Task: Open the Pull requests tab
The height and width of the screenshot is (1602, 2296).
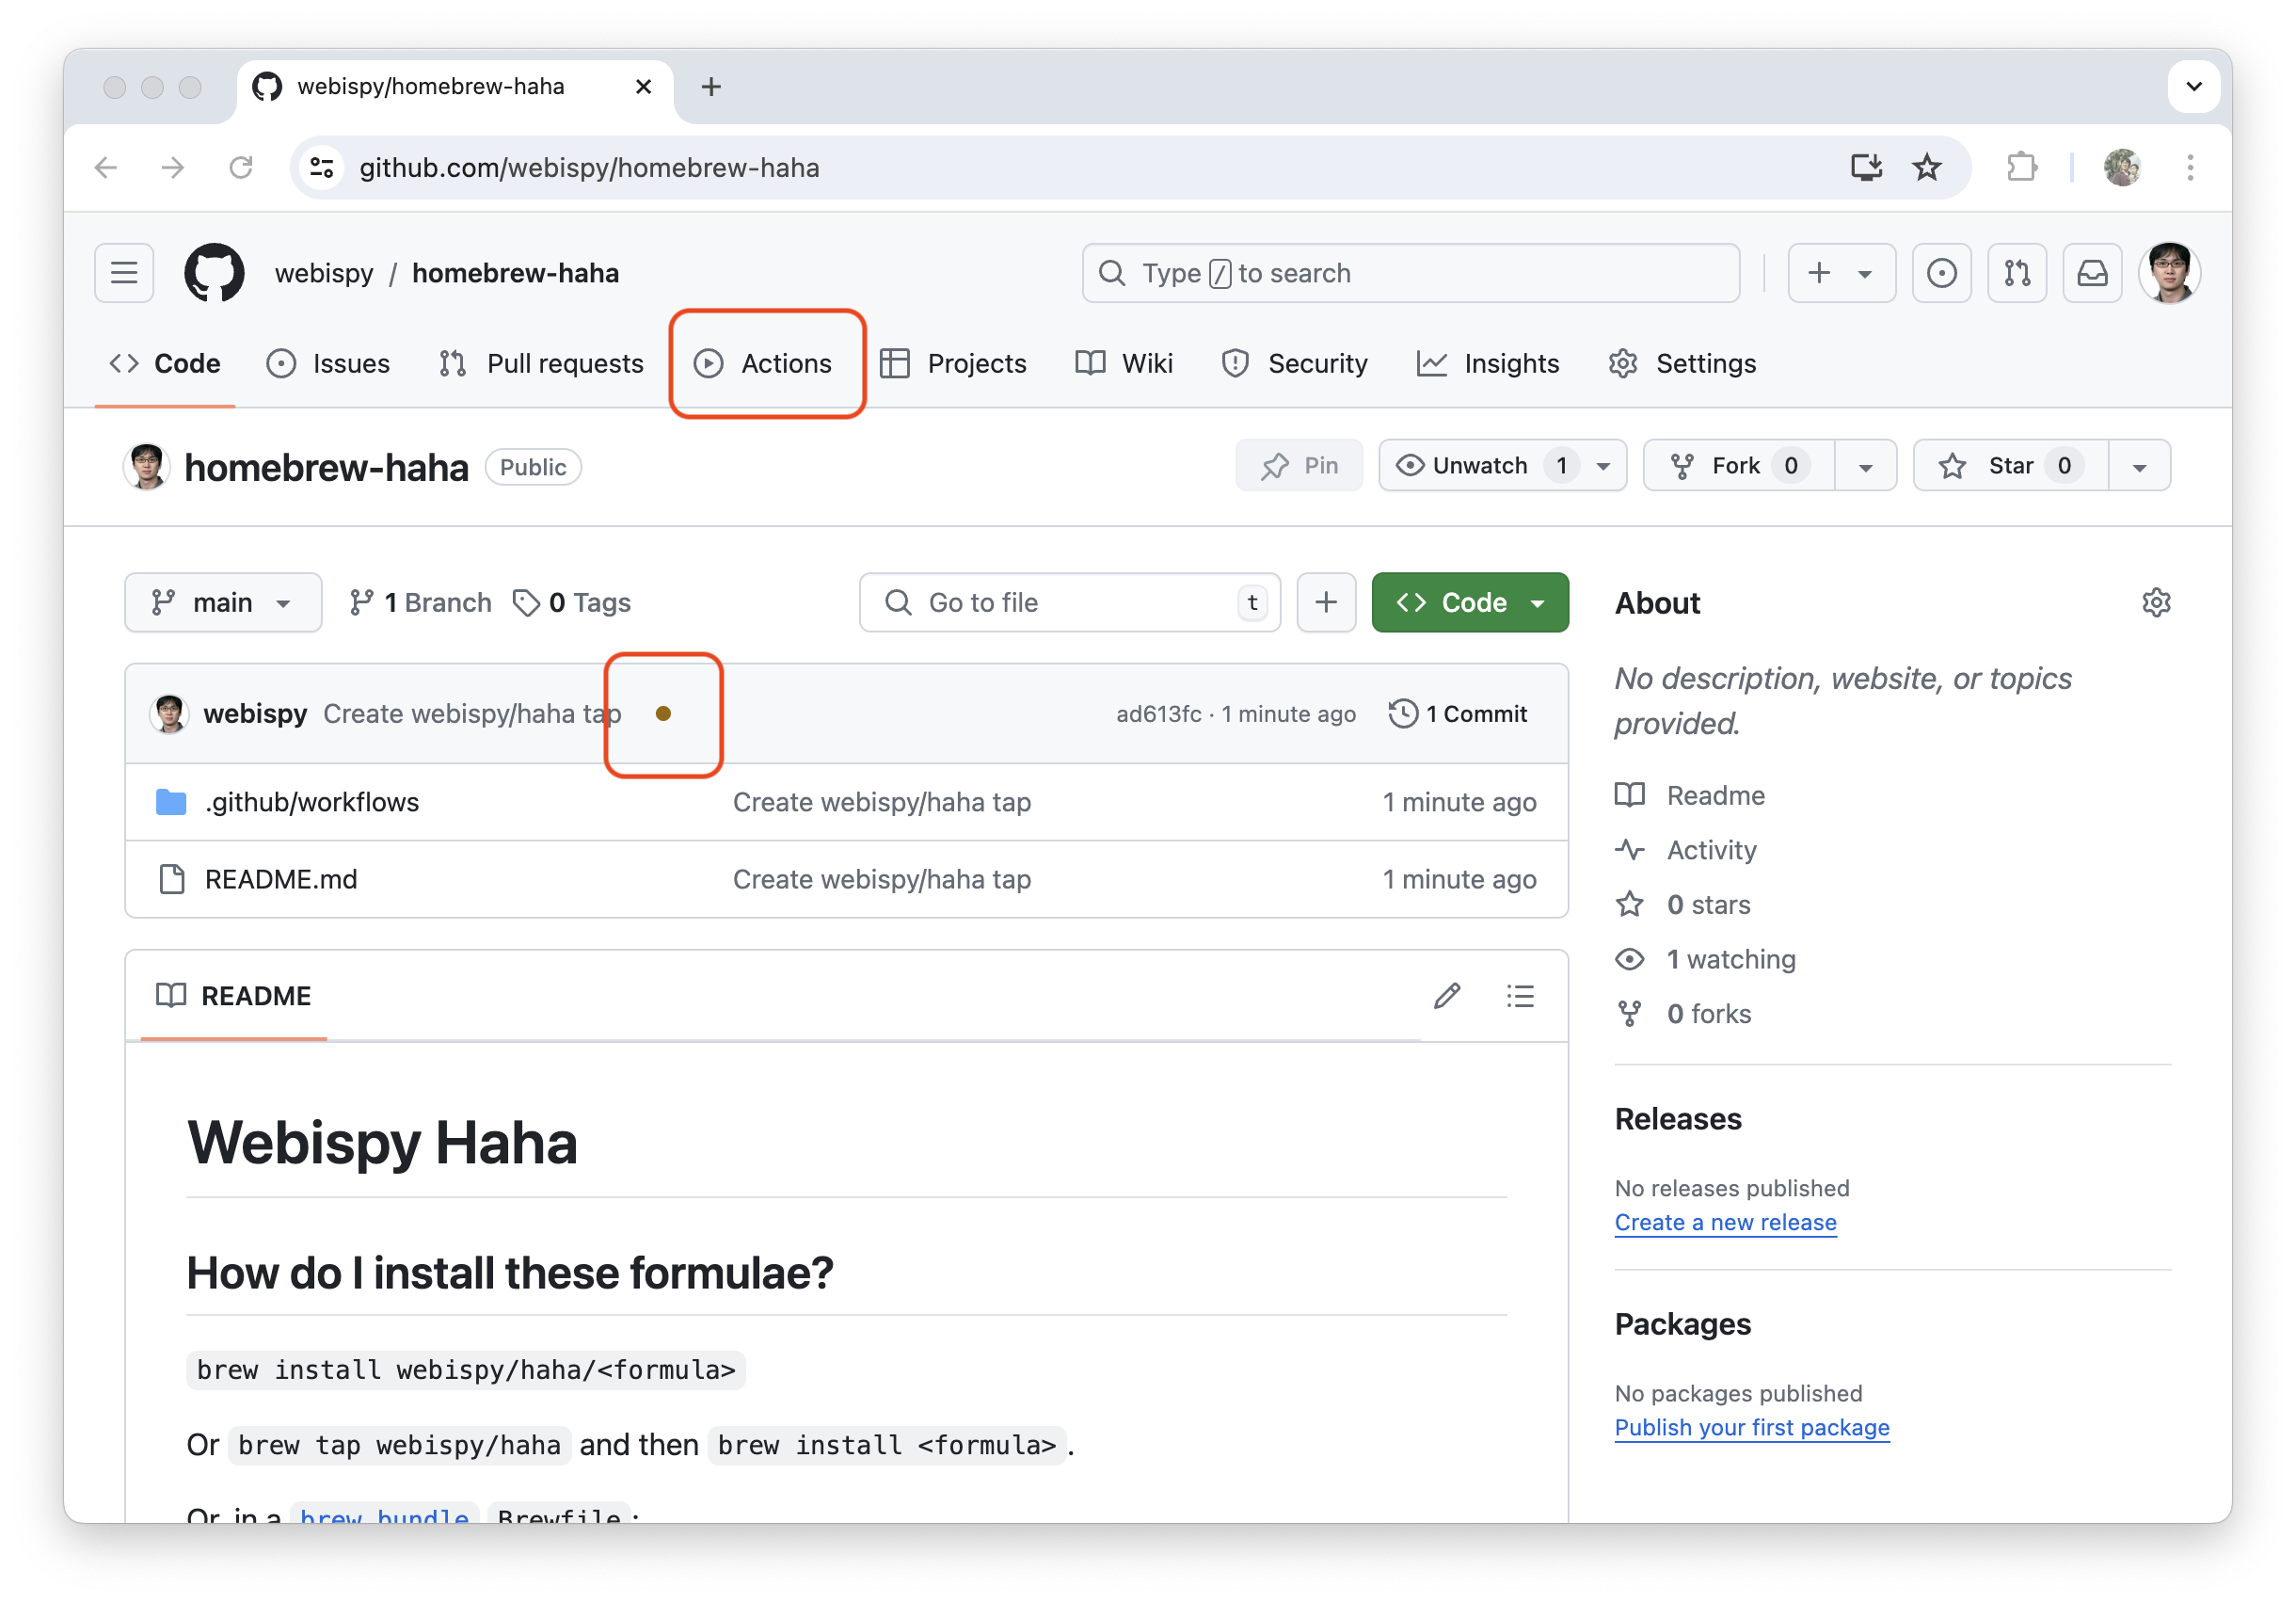Action: (x=541, y=363)
